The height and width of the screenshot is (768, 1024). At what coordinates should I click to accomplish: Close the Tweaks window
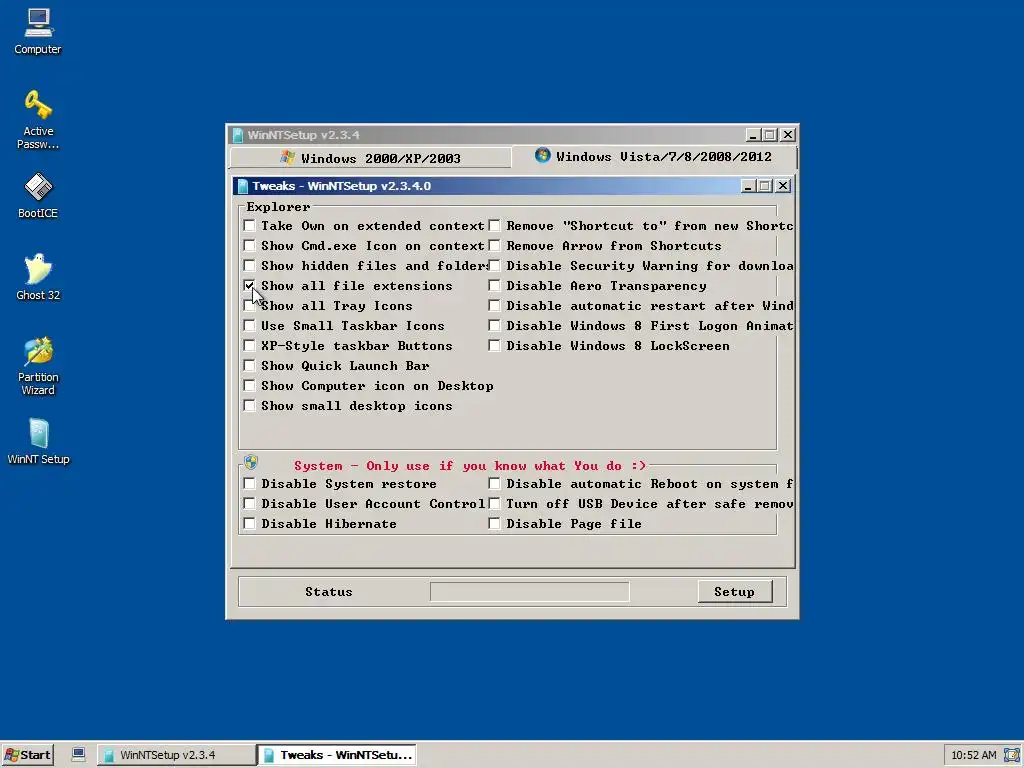[783, 186]
